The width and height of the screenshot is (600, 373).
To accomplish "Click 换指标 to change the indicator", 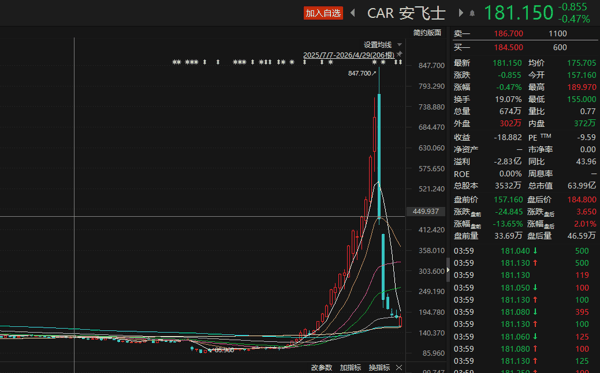I will 379,368.
